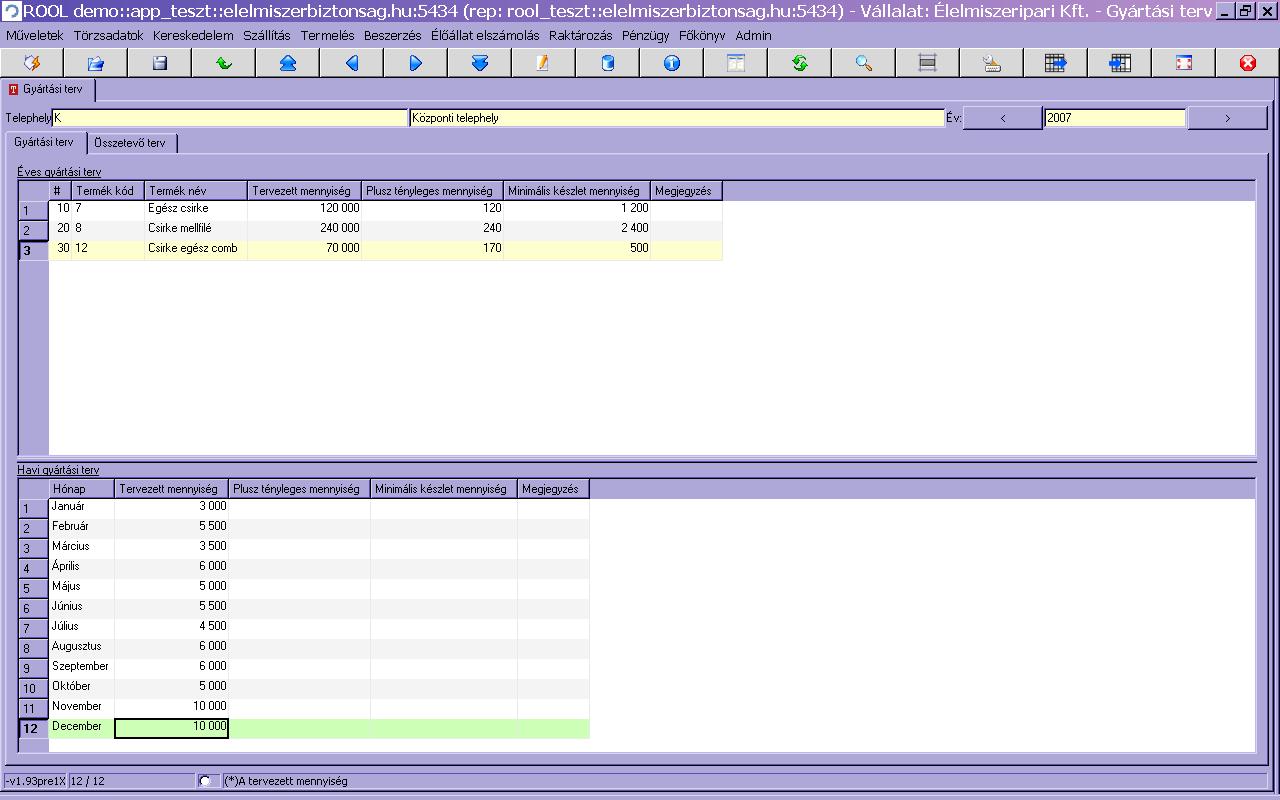1280x800 pixels.
Task: Open the folder icon in toolbar
Action: tap(96, 63)
